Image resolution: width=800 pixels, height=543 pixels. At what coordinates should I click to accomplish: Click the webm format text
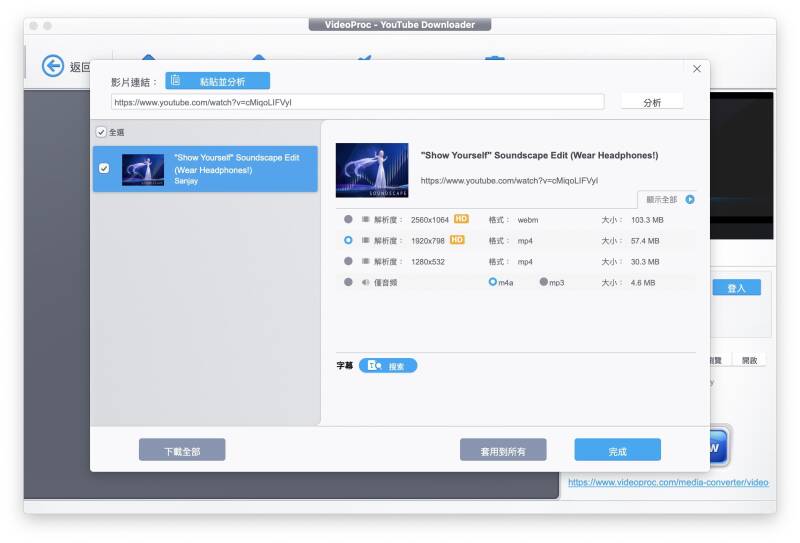pyautogui.click(x=528, y=220)
